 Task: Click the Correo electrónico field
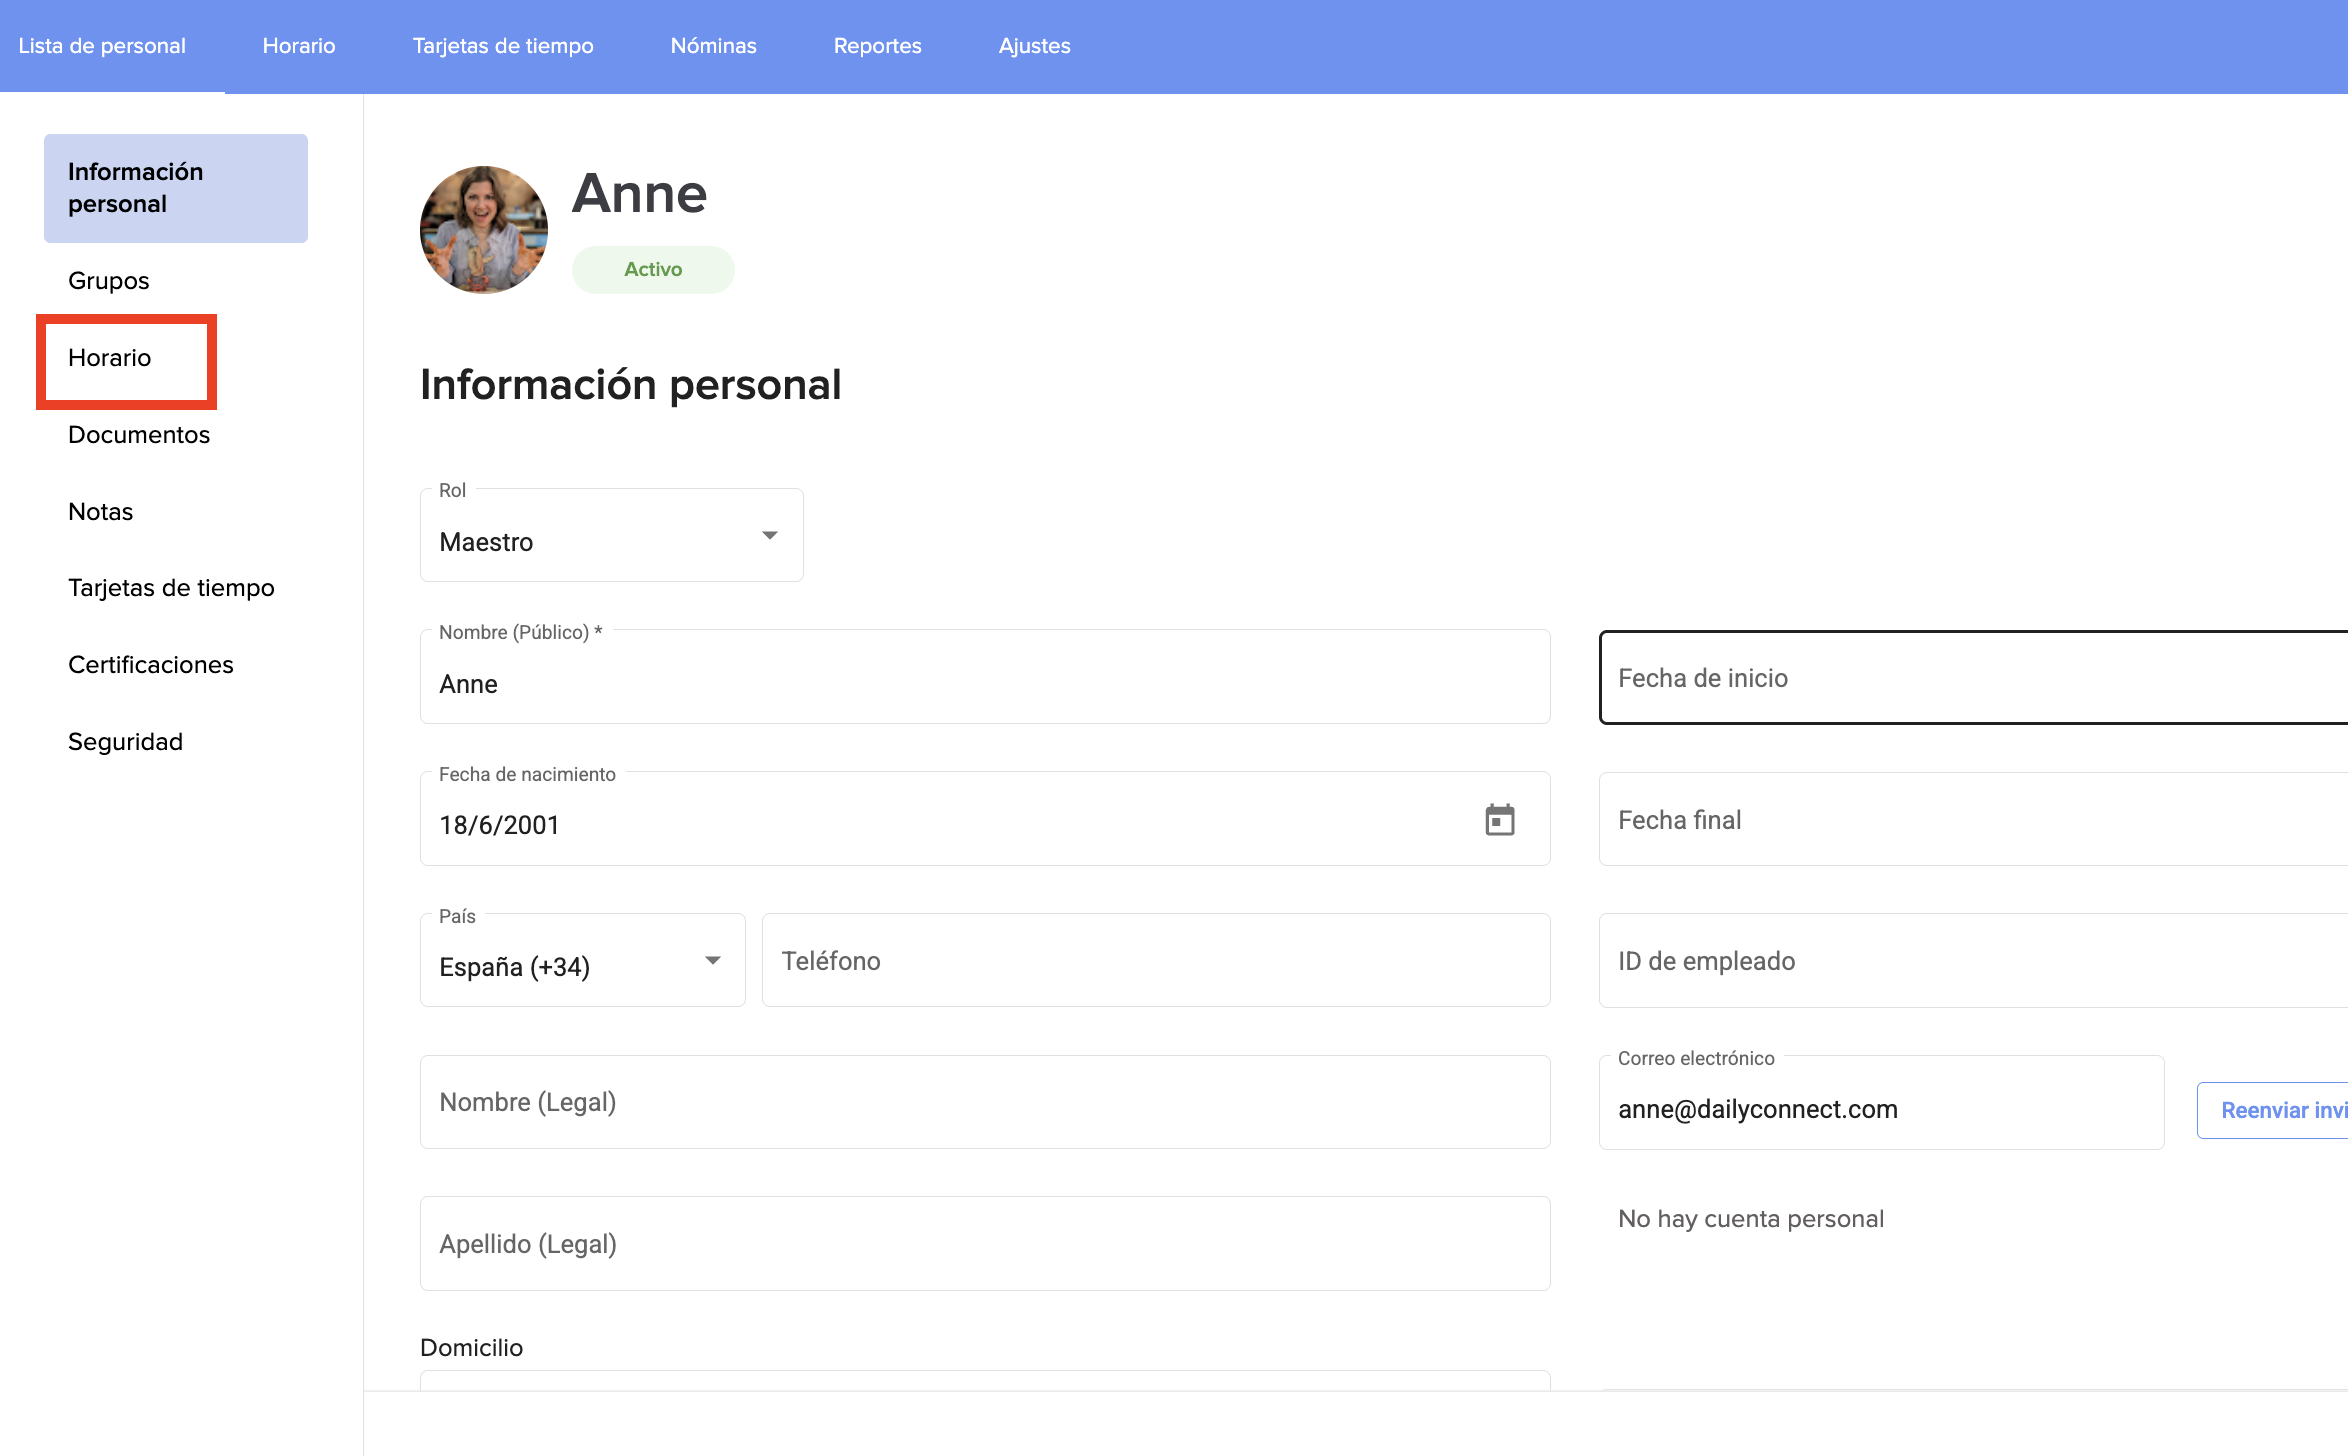click(x=1880, y=1109)
